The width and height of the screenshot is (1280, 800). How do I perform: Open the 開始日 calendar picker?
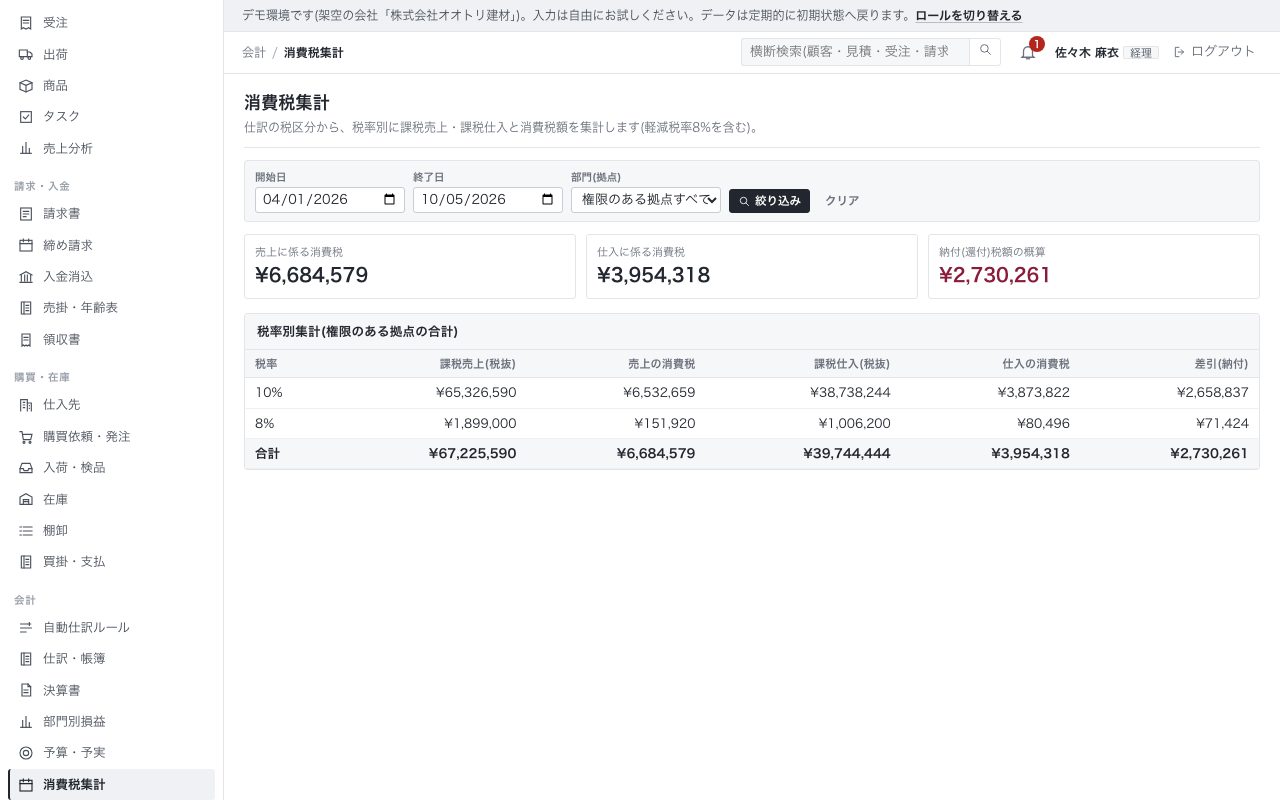(389, 199)
